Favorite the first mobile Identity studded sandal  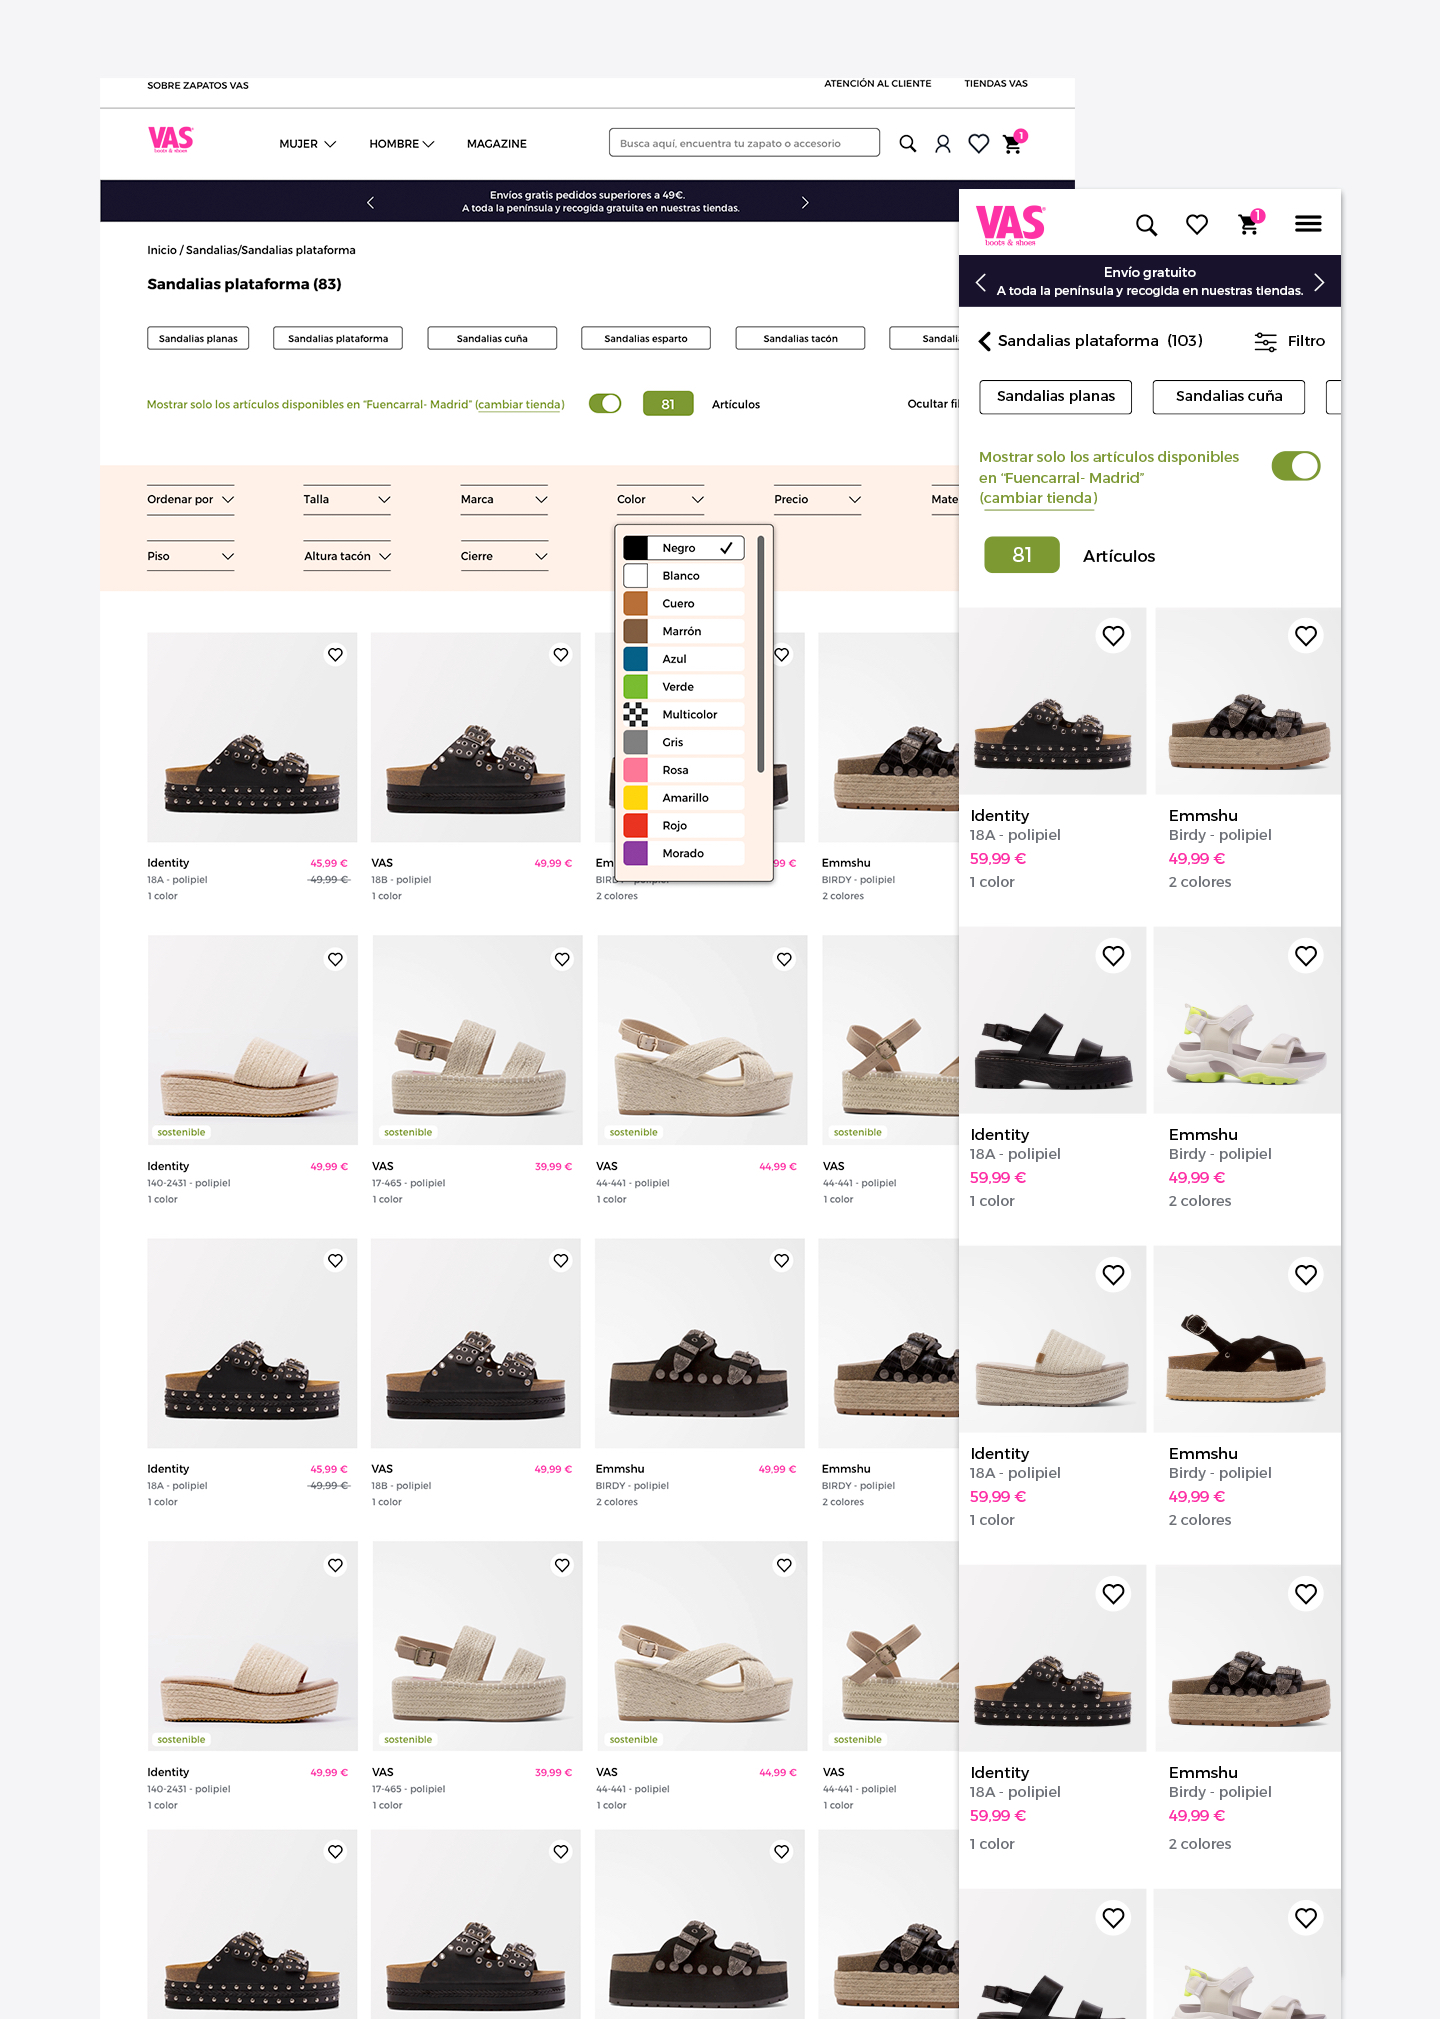pos(1113,636)
